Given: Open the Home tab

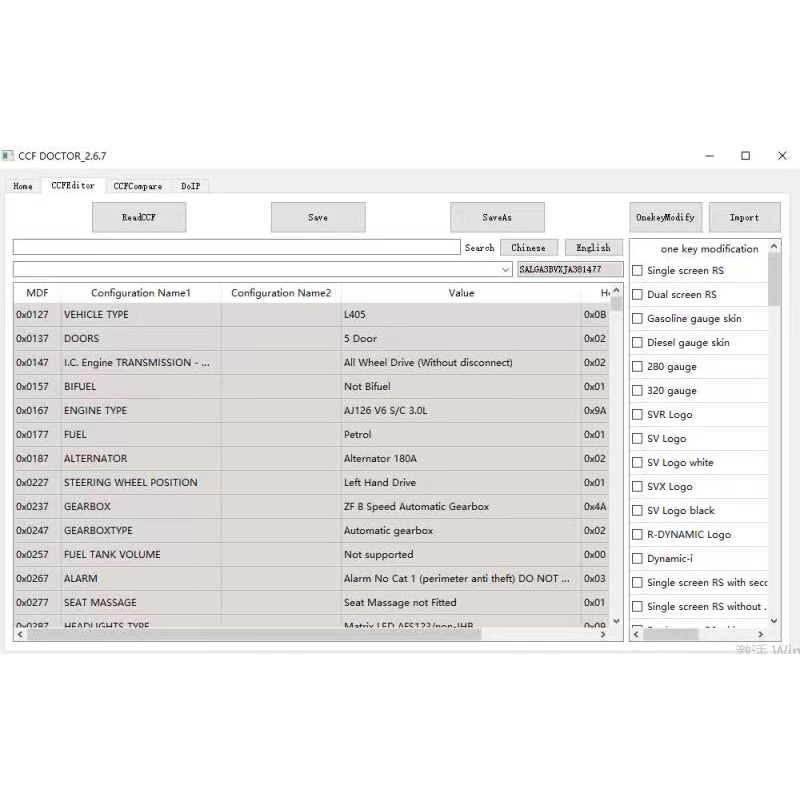Looking at the screenshot, I should tap(23, 186).
